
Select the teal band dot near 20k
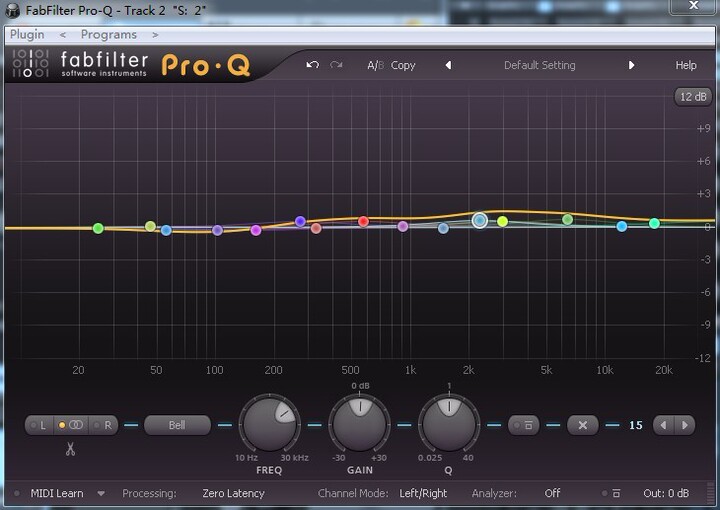[x=654, y=223]
